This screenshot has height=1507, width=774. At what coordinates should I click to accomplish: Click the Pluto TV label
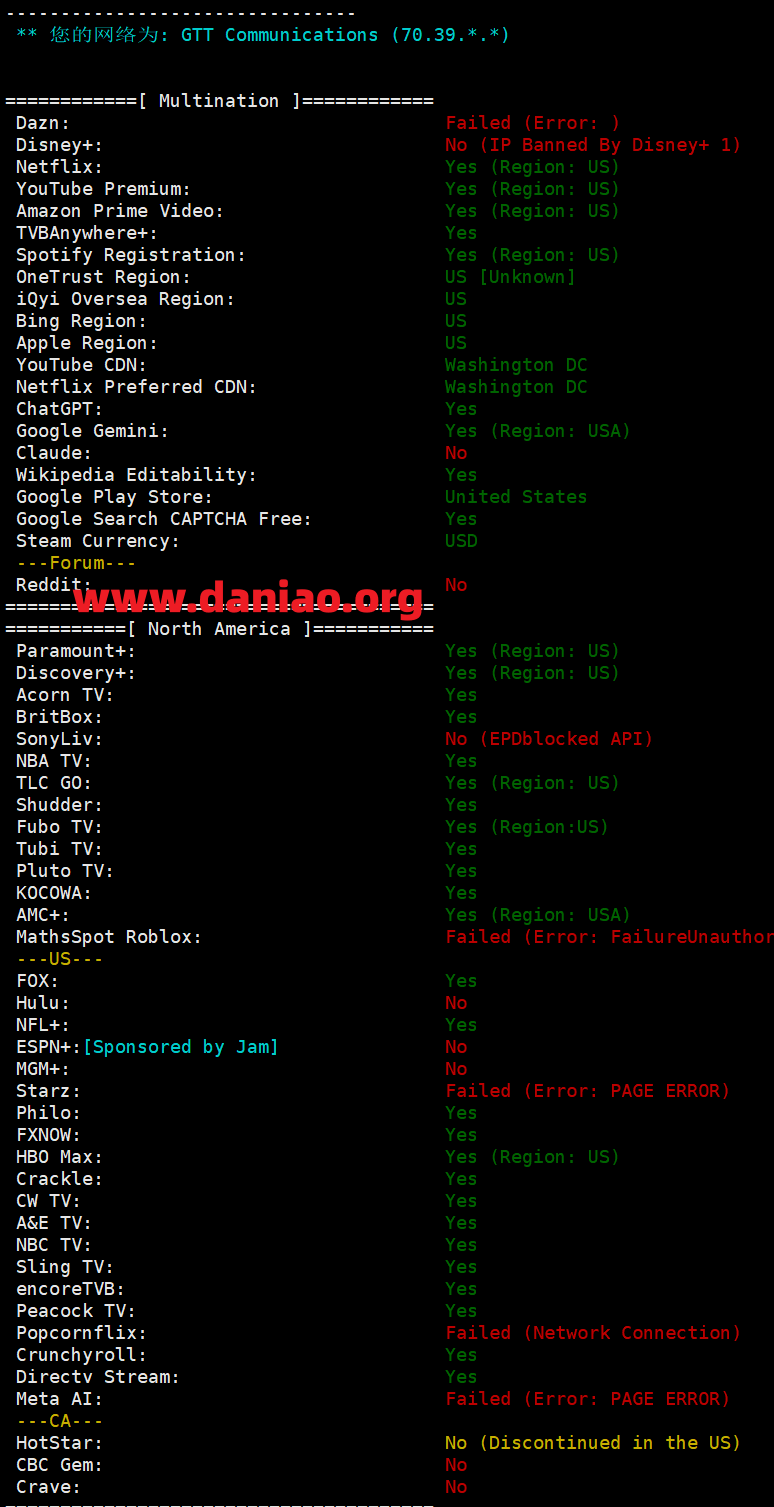[65, 871]
